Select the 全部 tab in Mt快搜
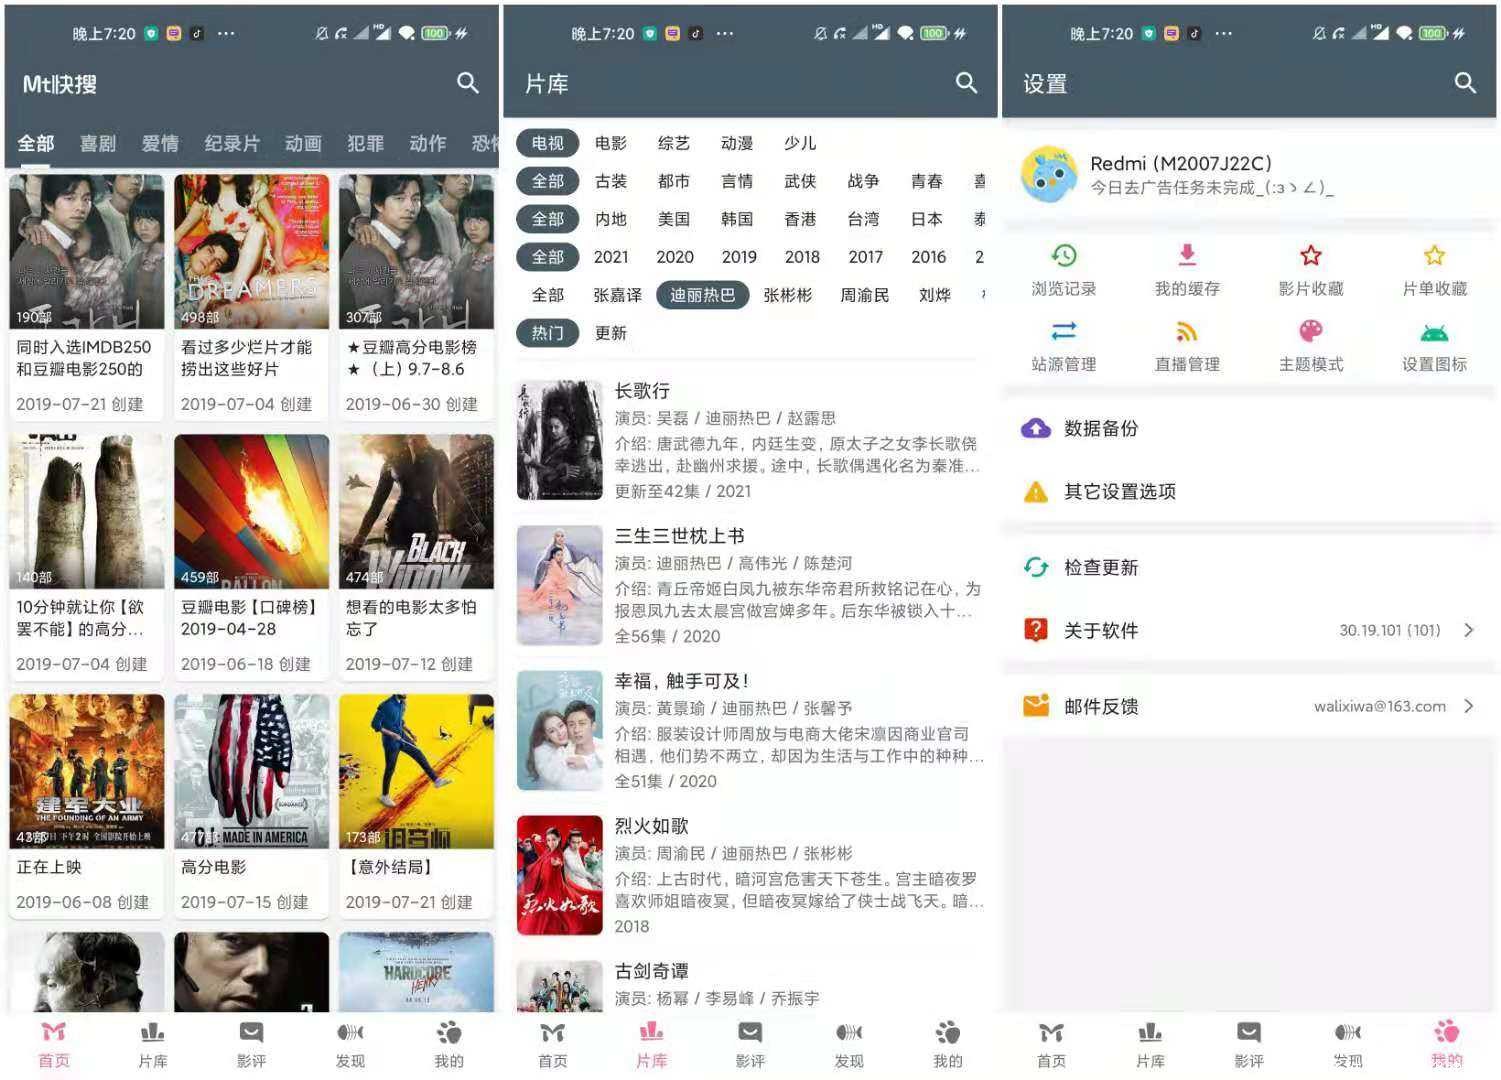1501x1080 pixels. tap(36, 143)
